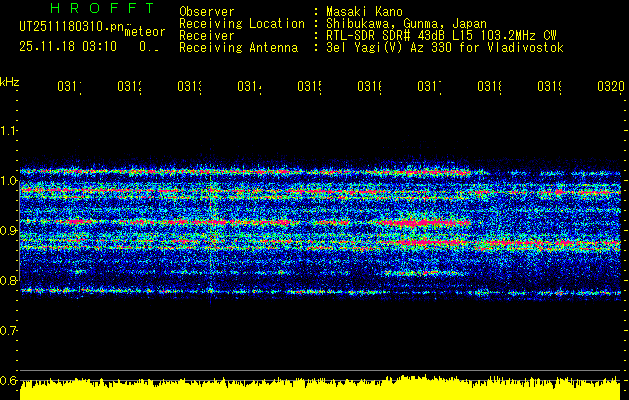Image resolution: width=629 pixels, height=400 pixels.
Task: Click Shibukawa, Gunma, Japan text
Action: pos(406,24)
